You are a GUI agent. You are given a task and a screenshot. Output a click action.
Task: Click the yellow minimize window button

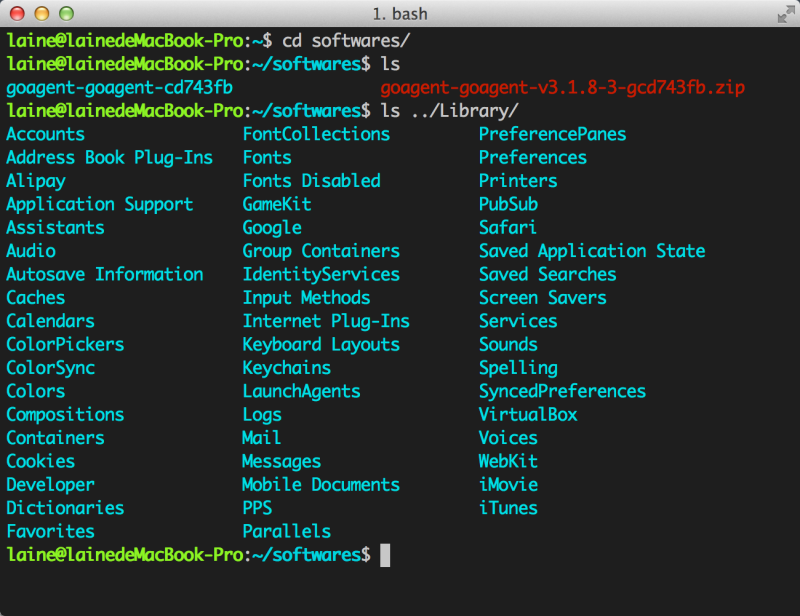click(x=43, y=14)
